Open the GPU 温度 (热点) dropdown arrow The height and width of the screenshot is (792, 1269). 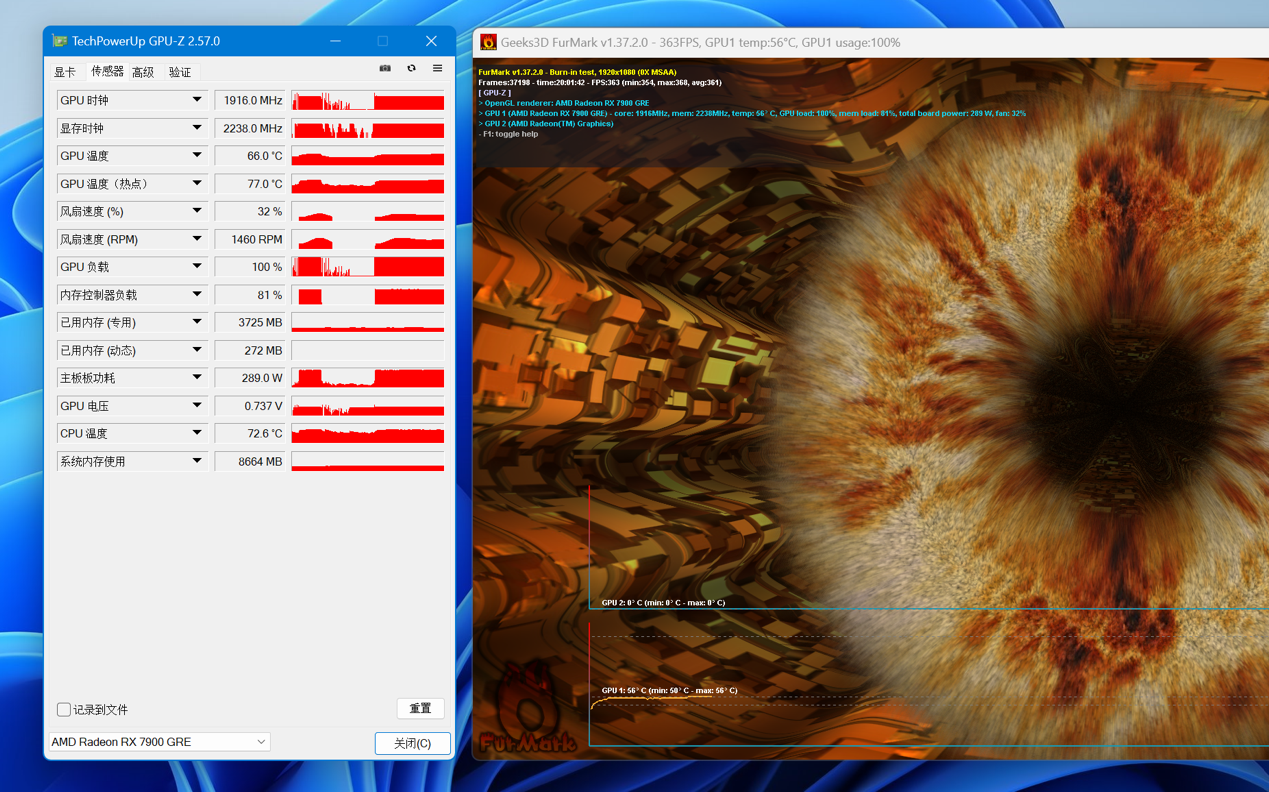(x=197, y=184)
